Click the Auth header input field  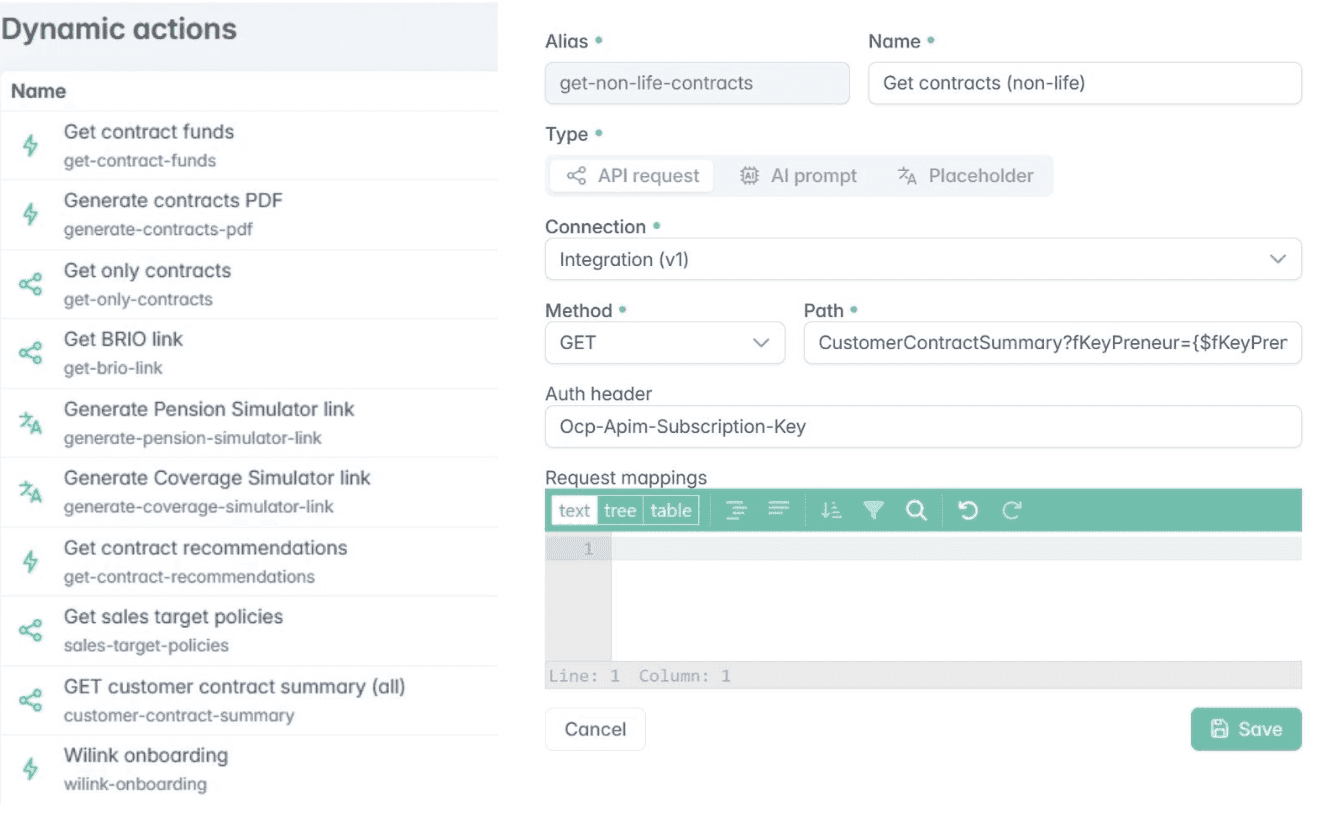[922, 427]
